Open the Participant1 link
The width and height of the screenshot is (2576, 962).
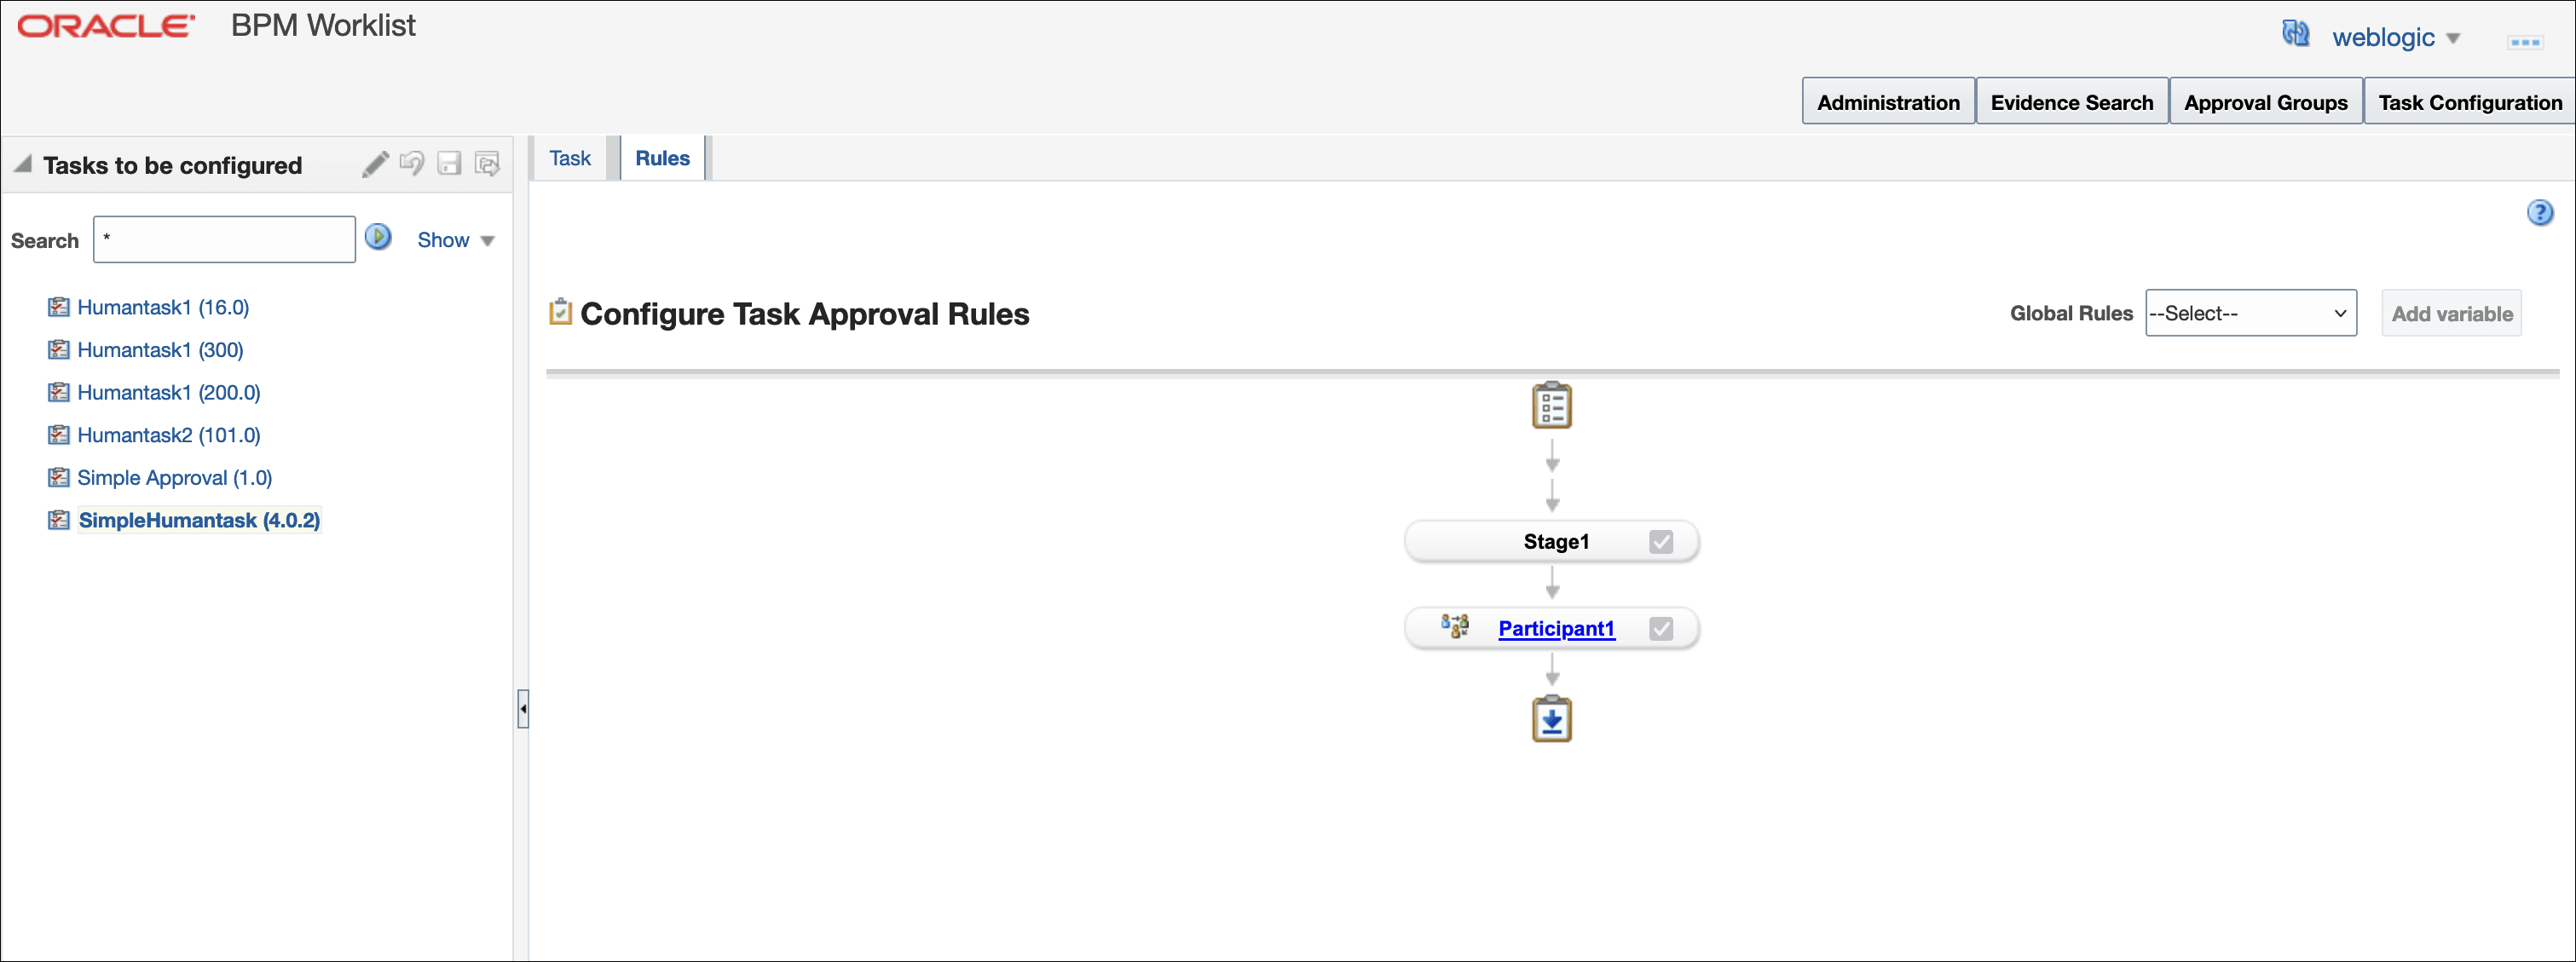[x=1556, y=629]
